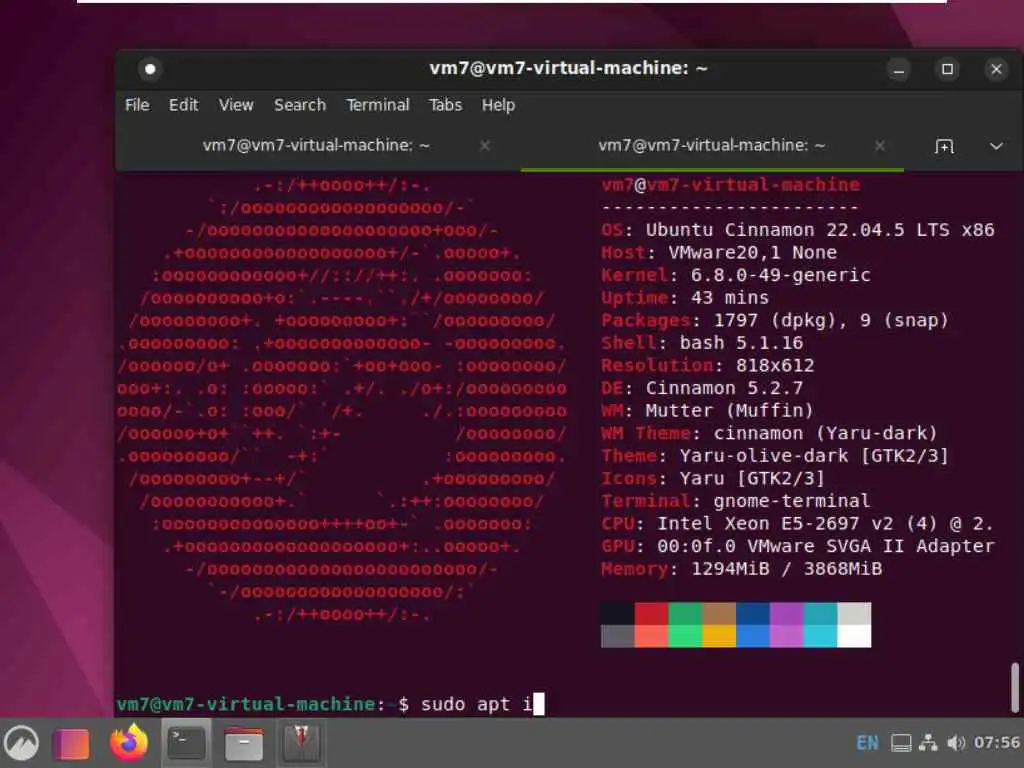Open the File menu
This screenshot has width=1024, height=768.
pos(137,105)
